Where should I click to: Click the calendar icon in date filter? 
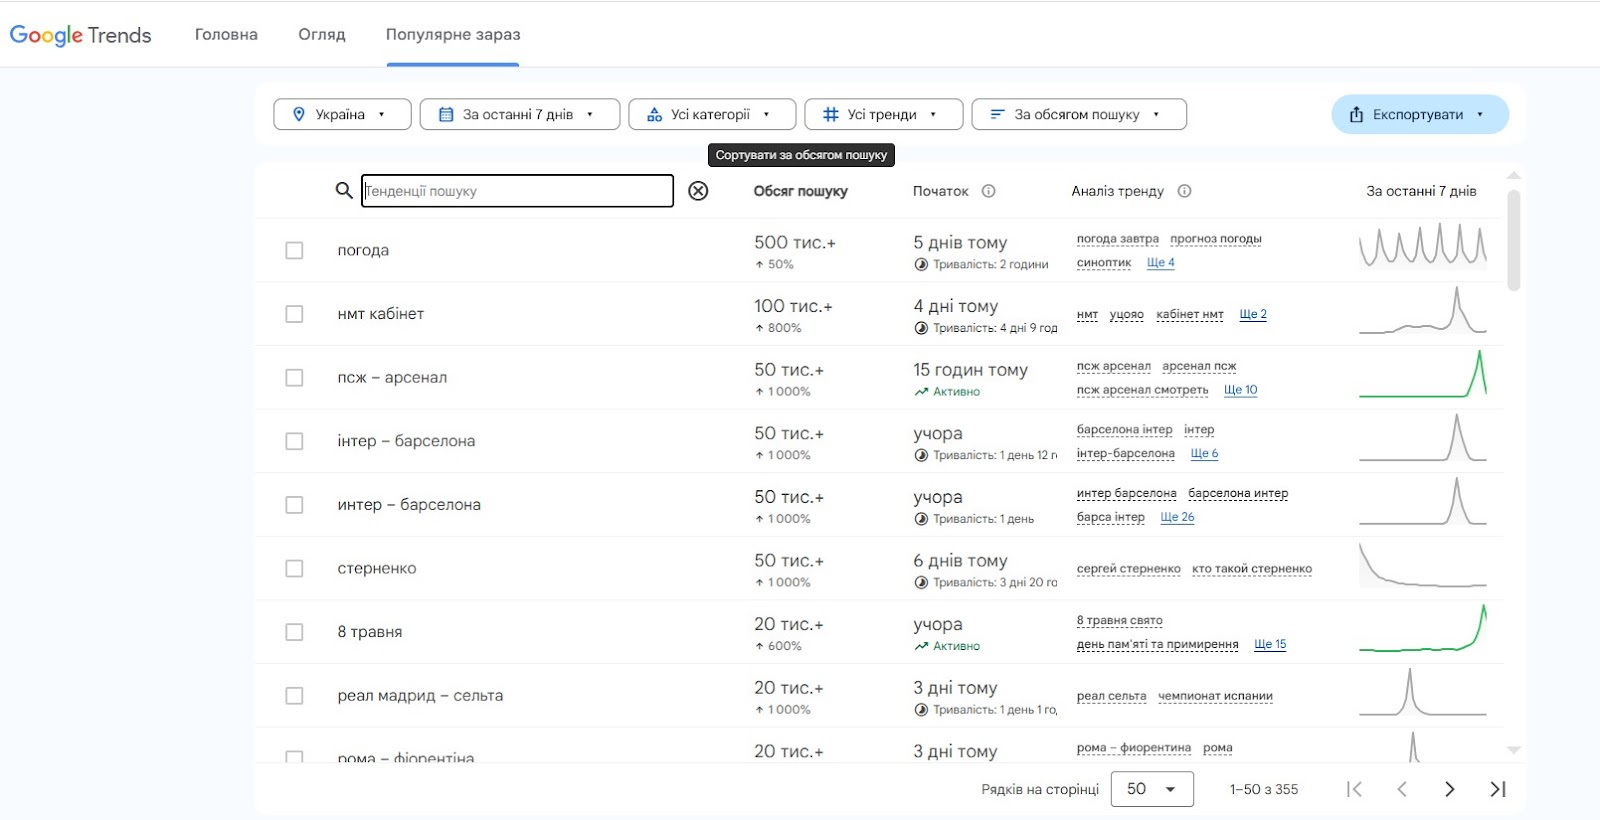coord(446,114)
